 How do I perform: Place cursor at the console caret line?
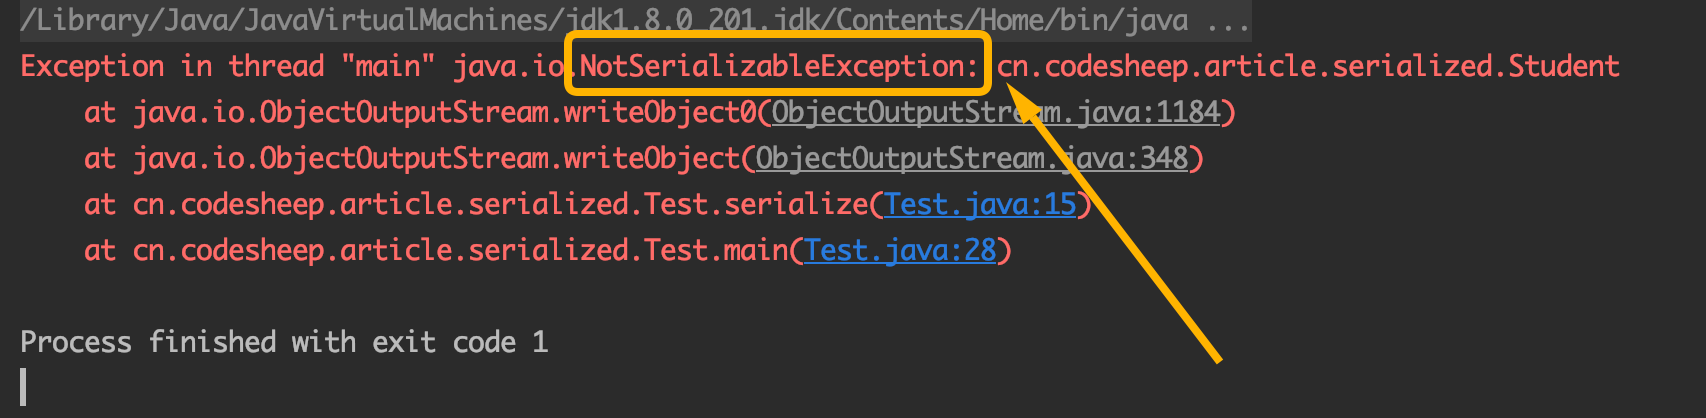coord(24,387)
